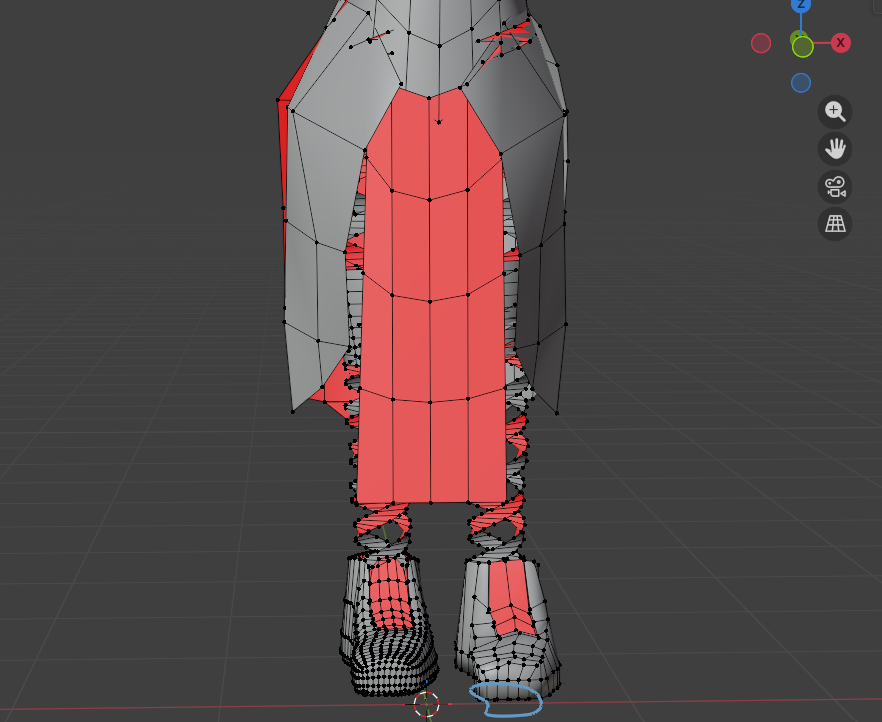Enable zoom mode with the magnifier icon

tap(834, 111)
